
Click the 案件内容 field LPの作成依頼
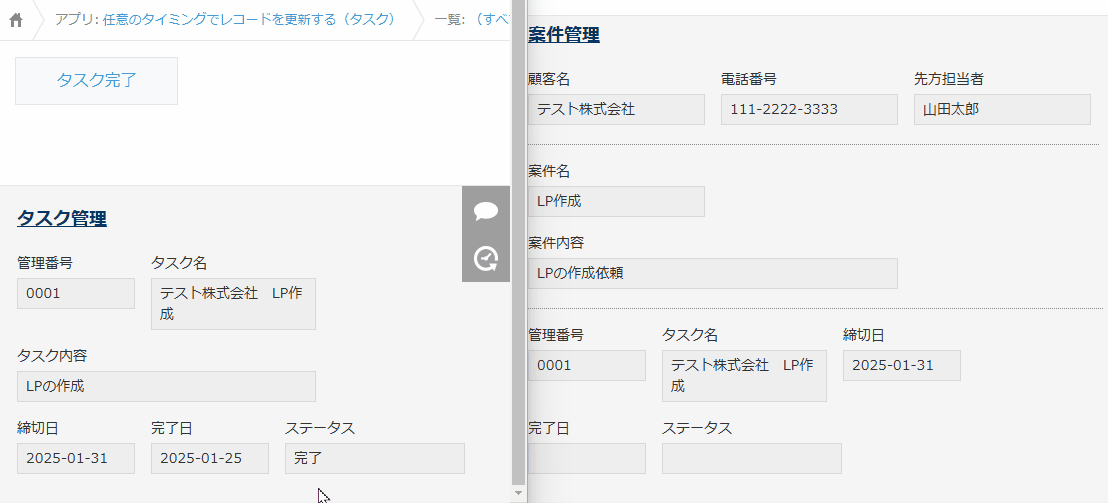712,273
